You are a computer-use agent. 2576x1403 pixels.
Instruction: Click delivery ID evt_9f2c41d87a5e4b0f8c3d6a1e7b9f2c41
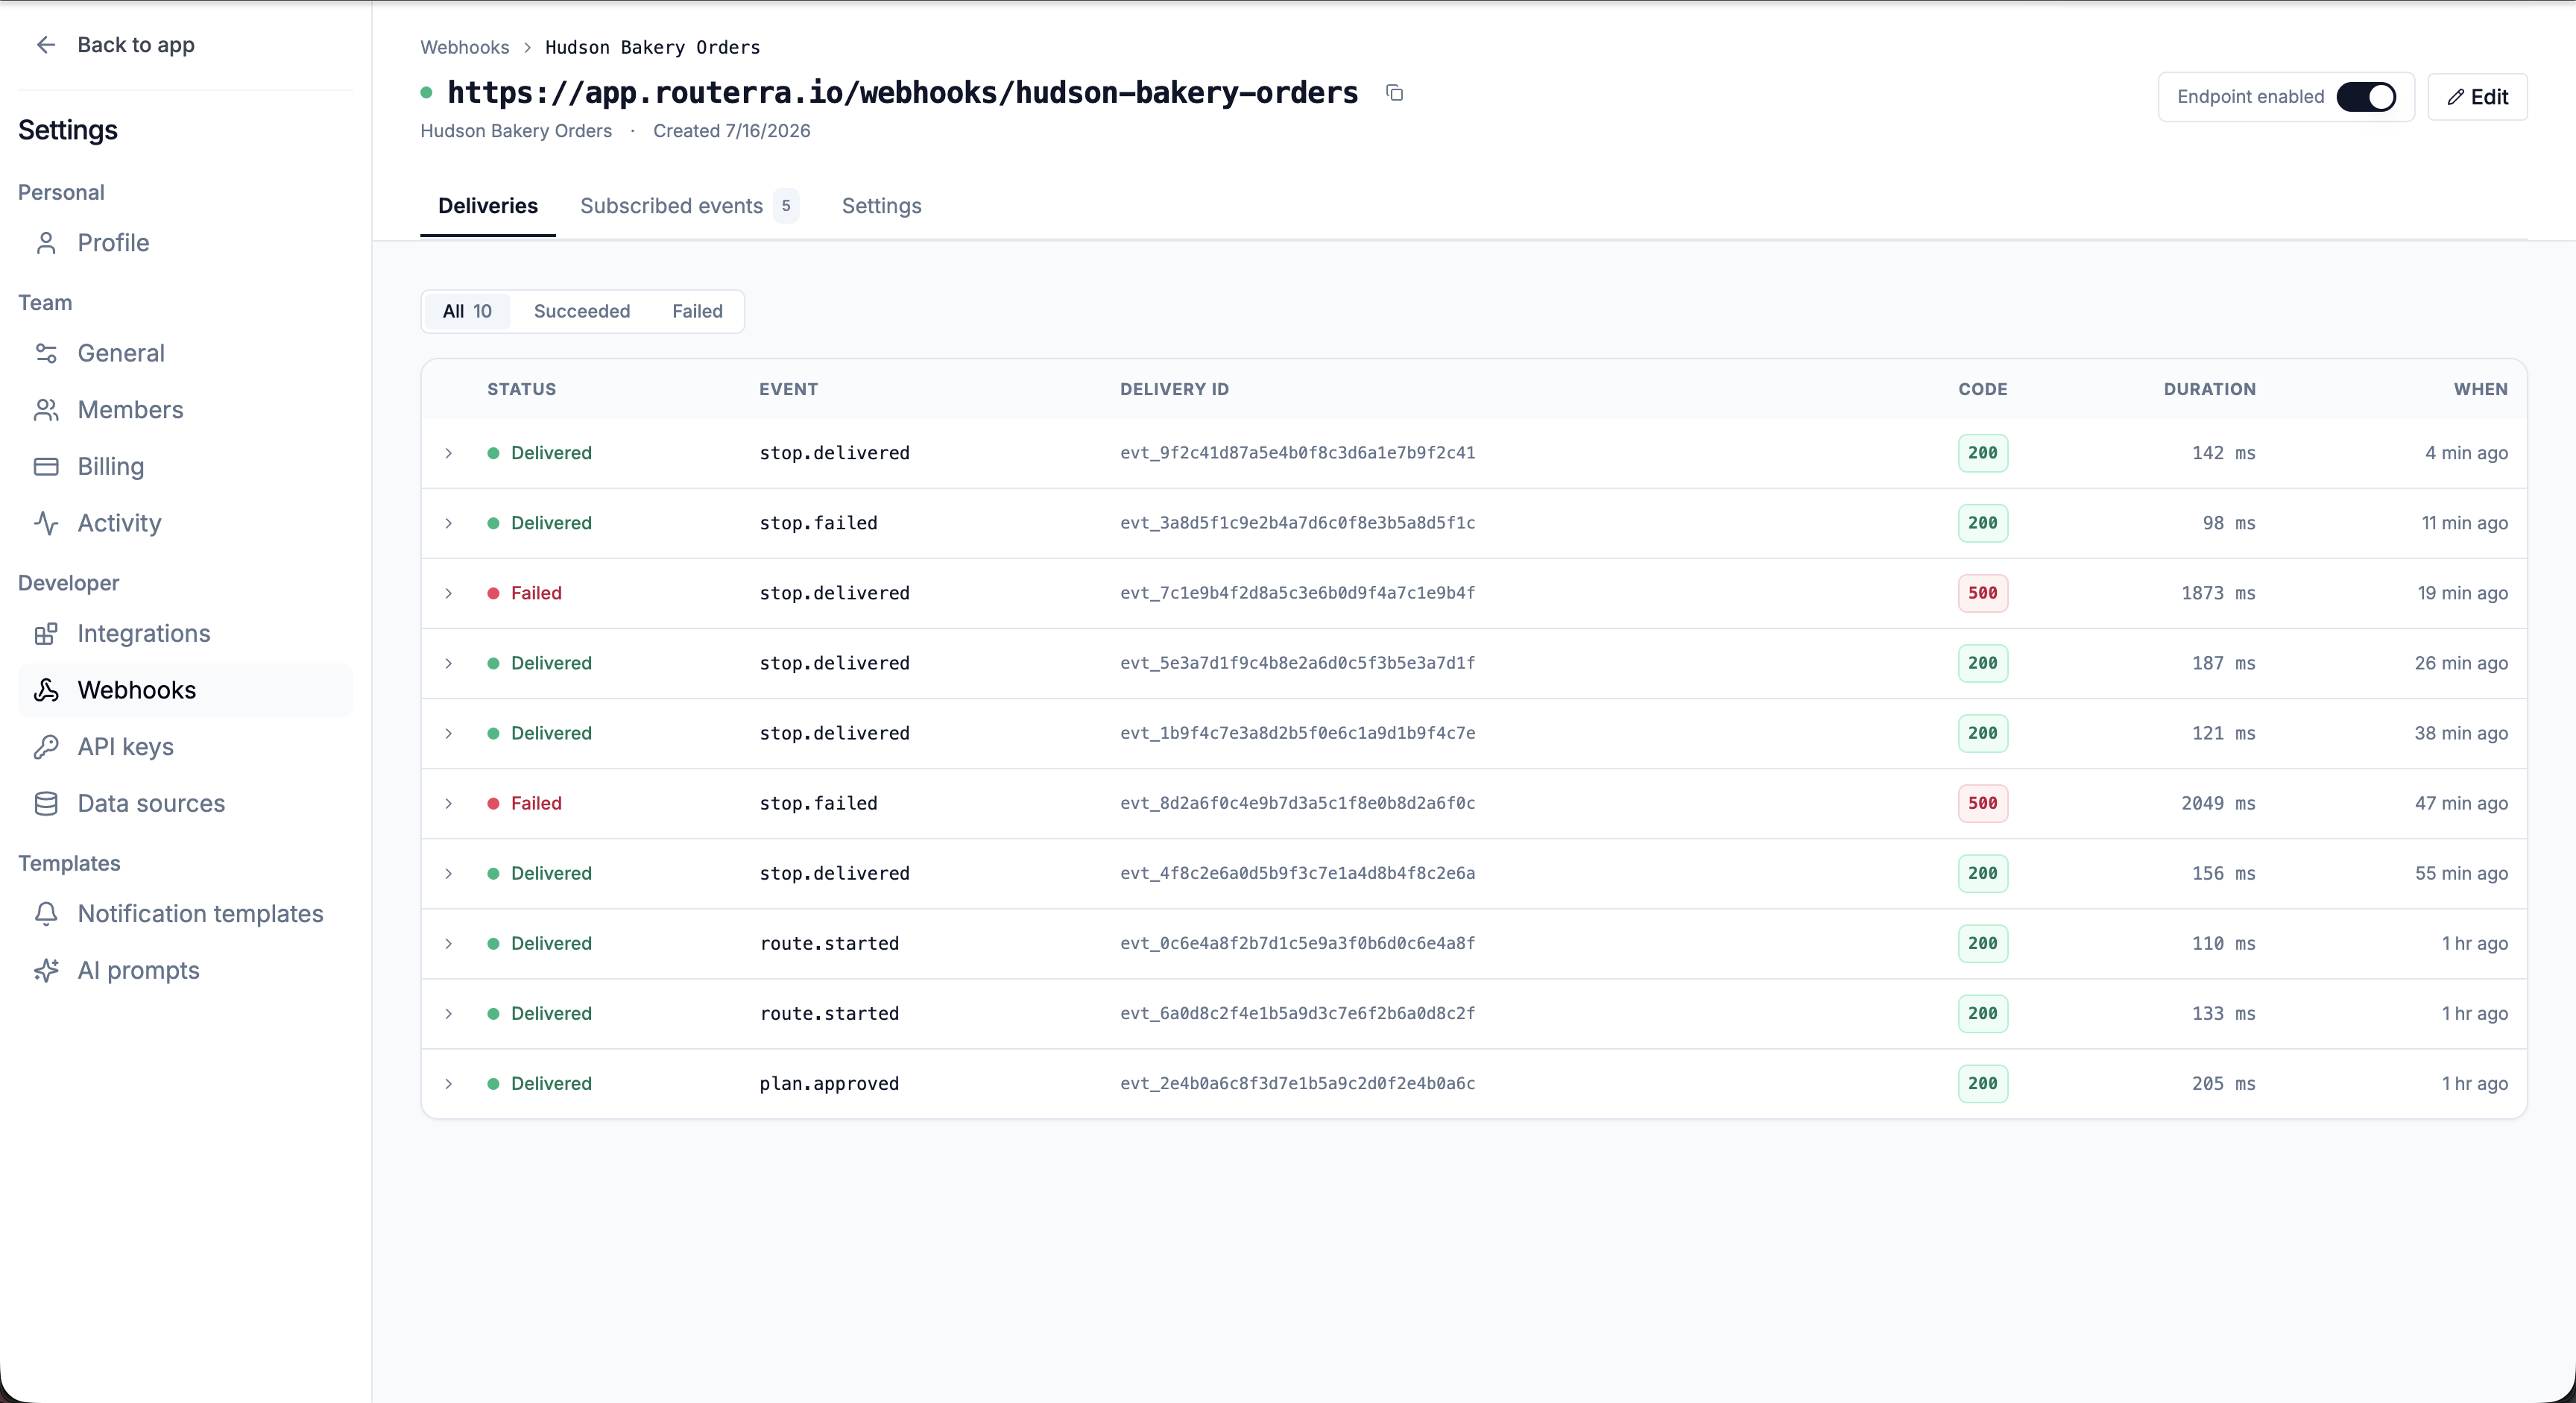[x=1297, y=453]
